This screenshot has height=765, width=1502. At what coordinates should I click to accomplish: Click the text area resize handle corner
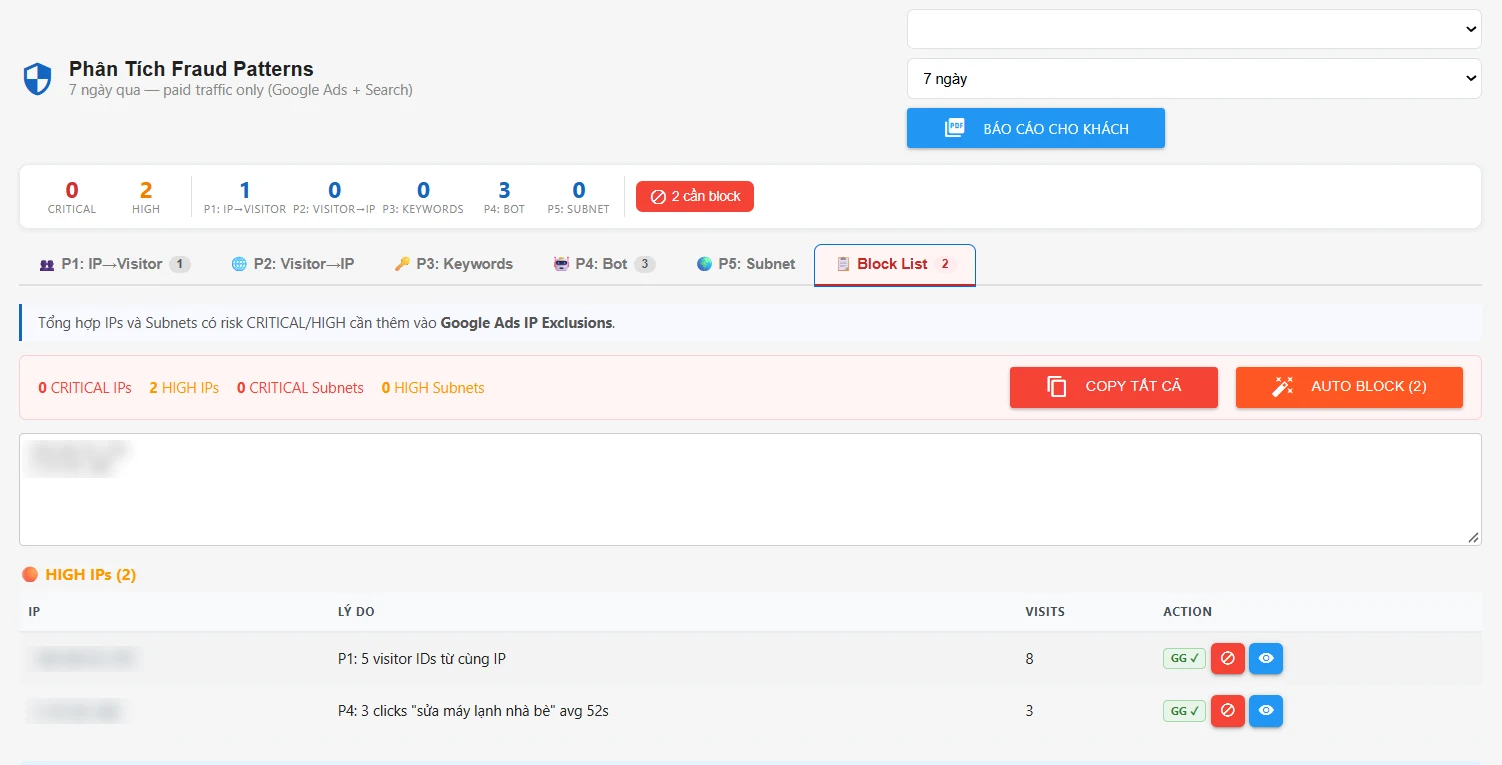coord(1473,537)
